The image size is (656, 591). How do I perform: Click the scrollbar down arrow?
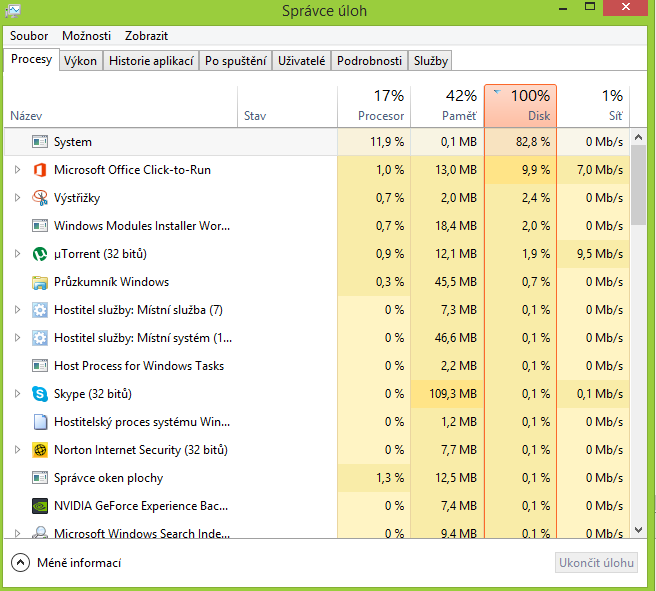638,530
